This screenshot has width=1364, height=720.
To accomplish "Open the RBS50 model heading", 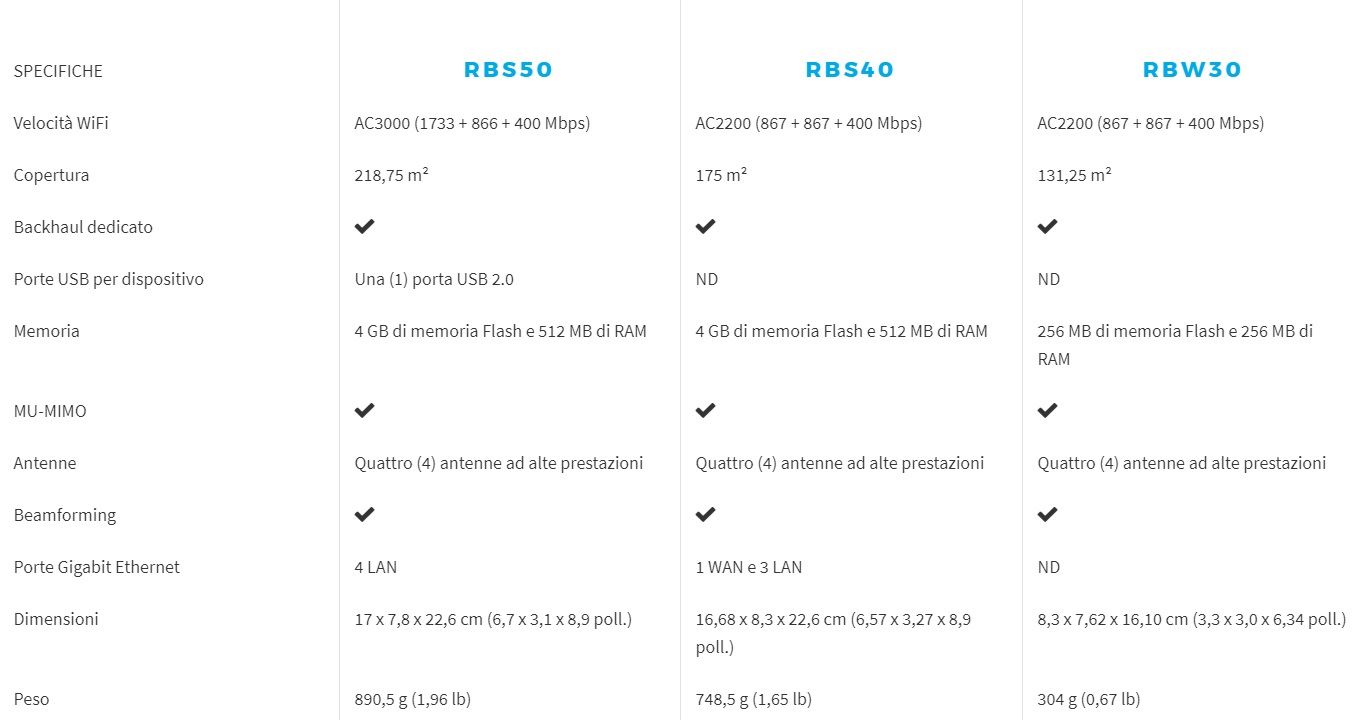I will (509, 70).
